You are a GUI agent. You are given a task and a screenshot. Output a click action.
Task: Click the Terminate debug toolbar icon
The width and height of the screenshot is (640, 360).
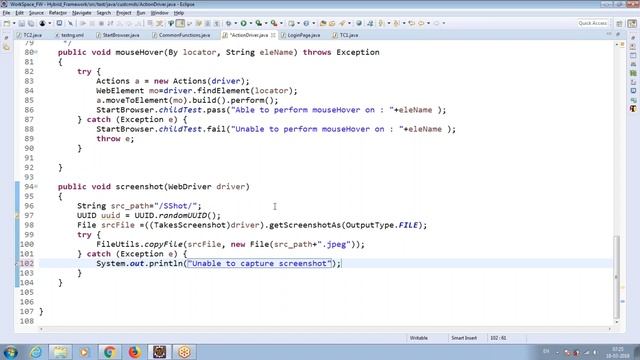click(101, 23)
